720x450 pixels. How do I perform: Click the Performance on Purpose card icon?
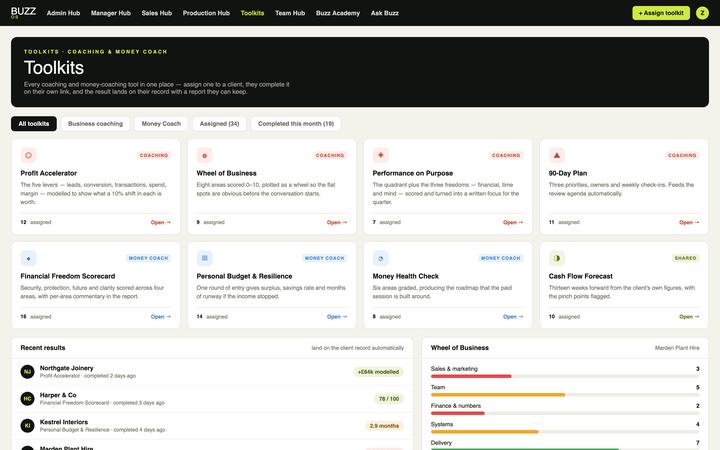tap(381, 155)
